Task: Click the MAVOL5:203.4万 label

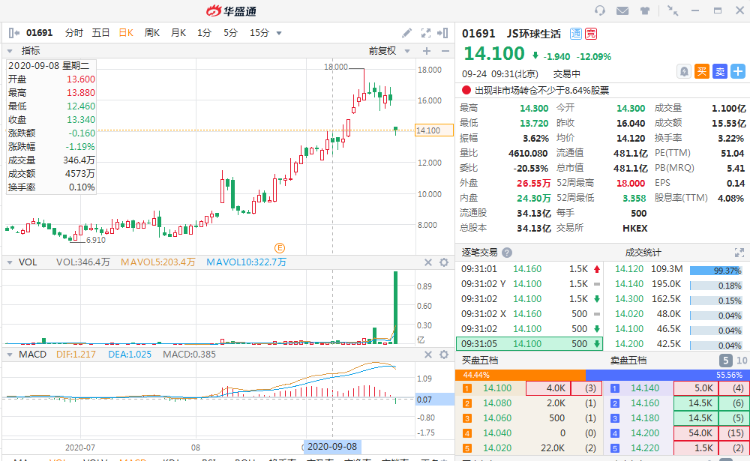Action: pyautogui.click(x=158, y=262)
